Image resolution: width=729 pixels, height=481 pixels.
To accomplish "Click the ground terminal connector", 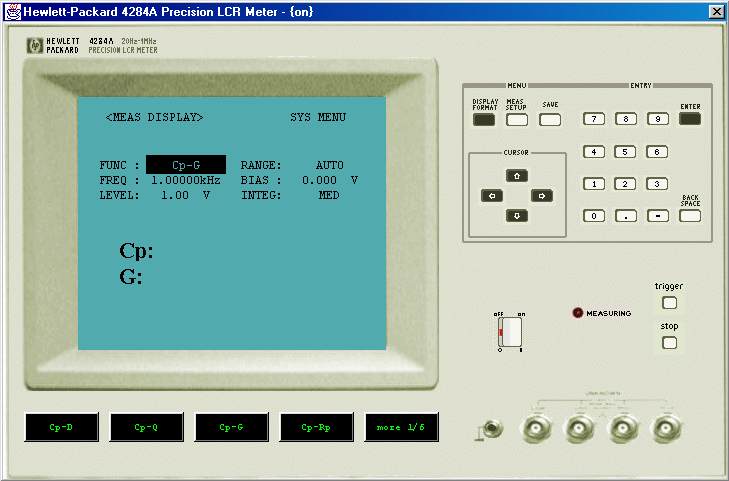I will pyautogui.click(x=492, y=428).
